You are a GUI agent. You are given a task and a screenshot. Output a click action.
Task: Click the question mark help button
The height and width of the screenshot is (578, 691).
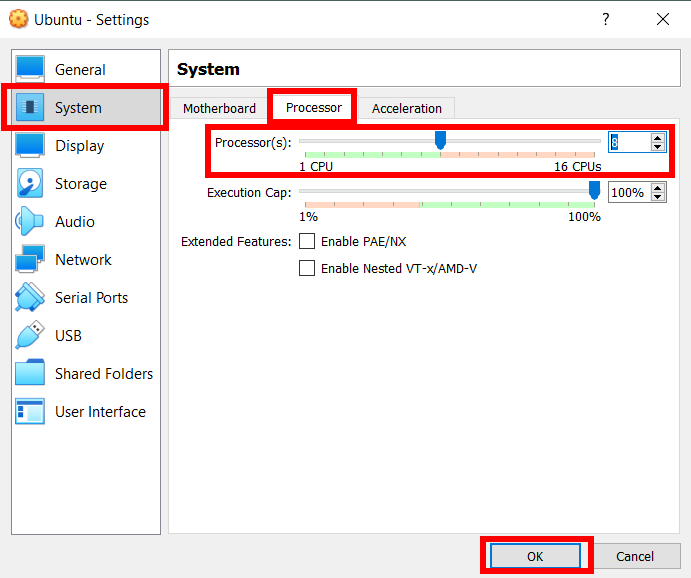606,19
